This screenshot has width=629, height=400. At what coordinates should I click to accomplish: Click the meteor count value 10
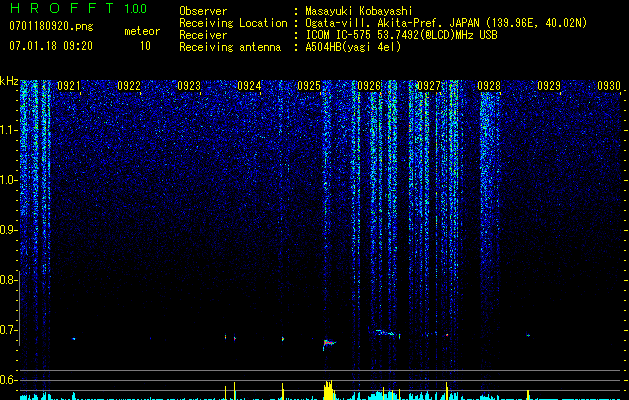145,46
